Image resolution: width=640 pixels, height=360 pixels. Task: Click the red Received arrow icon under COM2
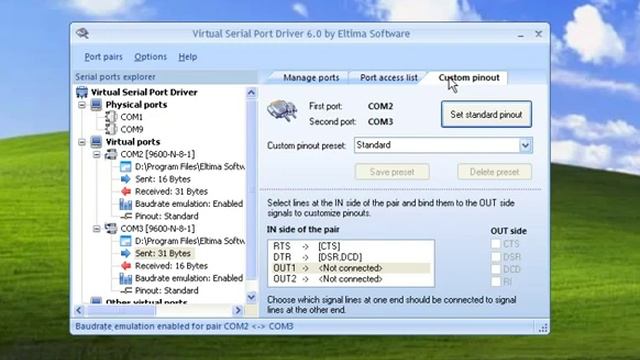(x=126, y=191)
